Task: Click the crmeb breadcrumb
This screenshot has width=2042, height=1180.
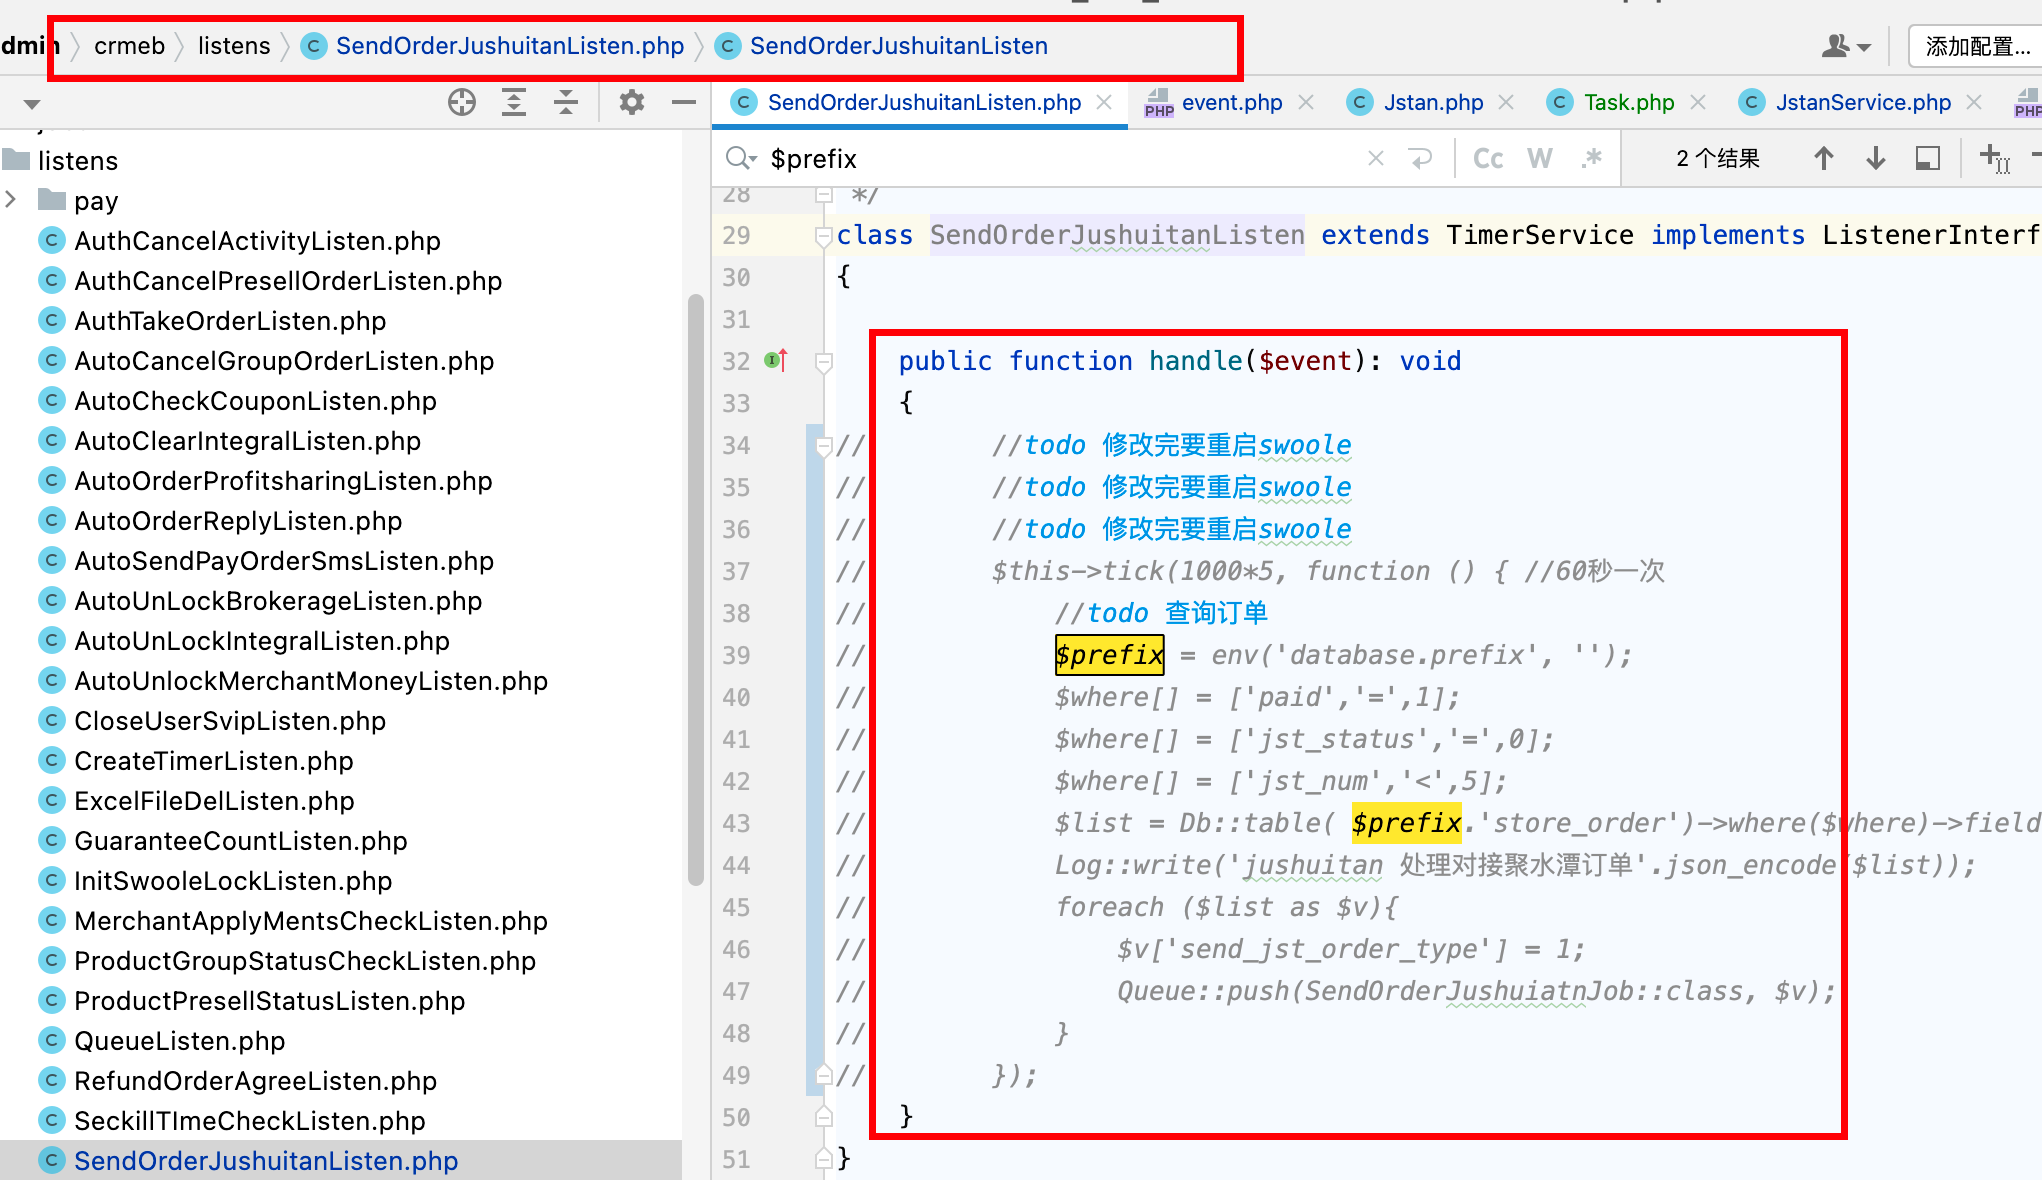Action: pyautogui.click(x=129, y=46)
